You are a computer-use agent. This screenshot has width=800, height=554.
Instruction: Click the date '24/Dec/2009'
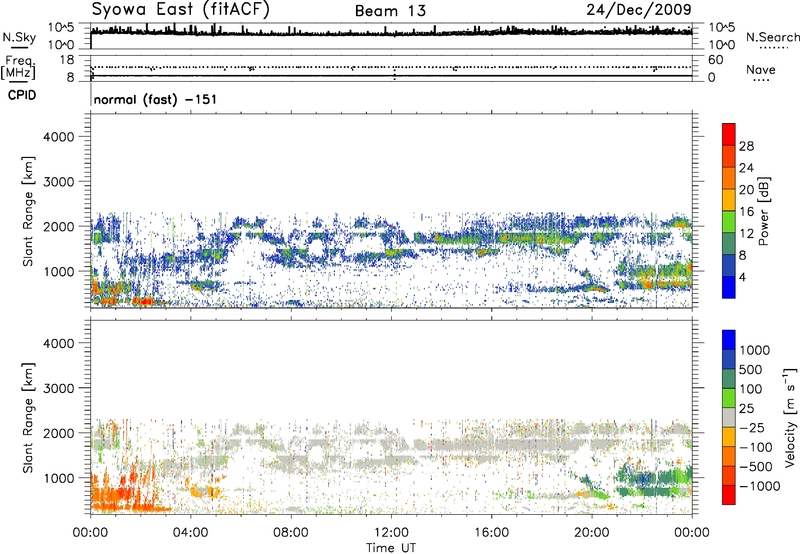click(x=639, y=9)
